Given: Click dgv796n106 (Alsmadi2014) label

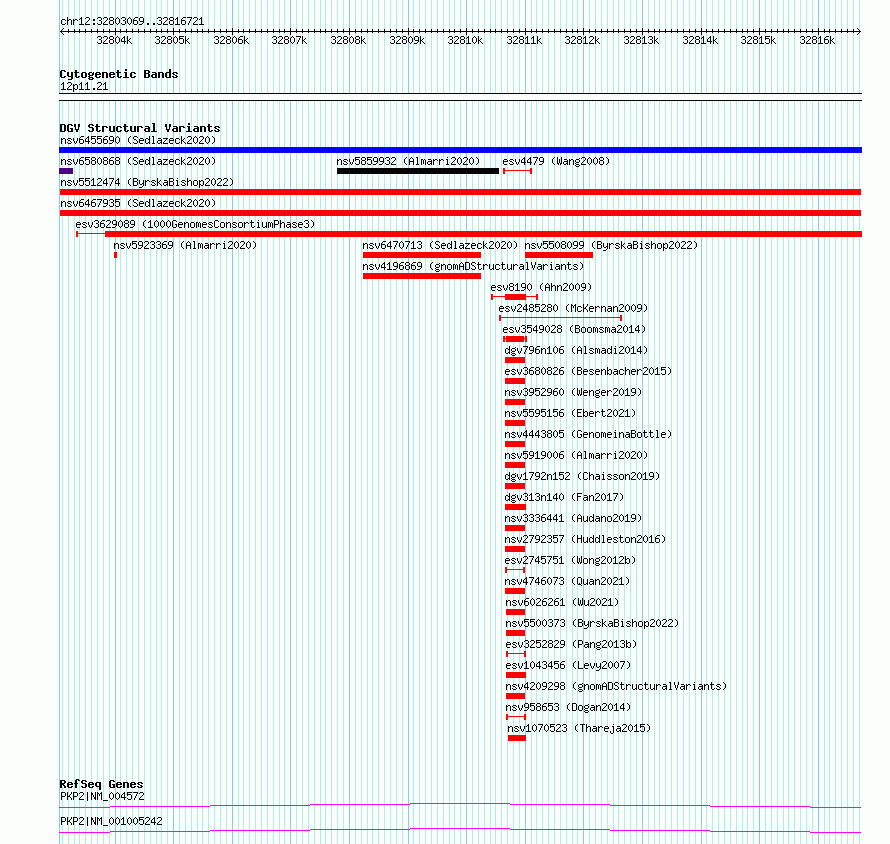Looking at the screenshot, I should pos(576,350).
